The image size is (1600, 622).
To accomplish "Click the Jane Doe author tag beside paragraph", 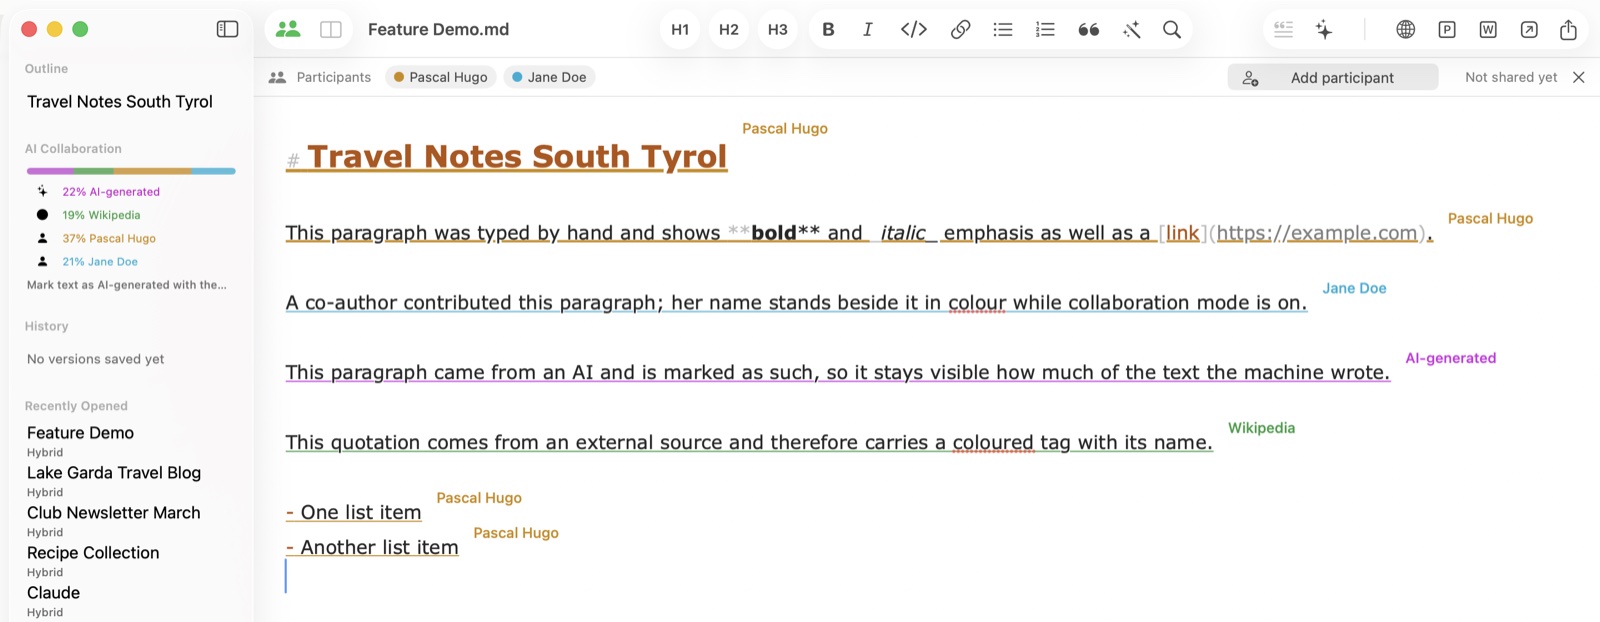I will (1354, 288).
